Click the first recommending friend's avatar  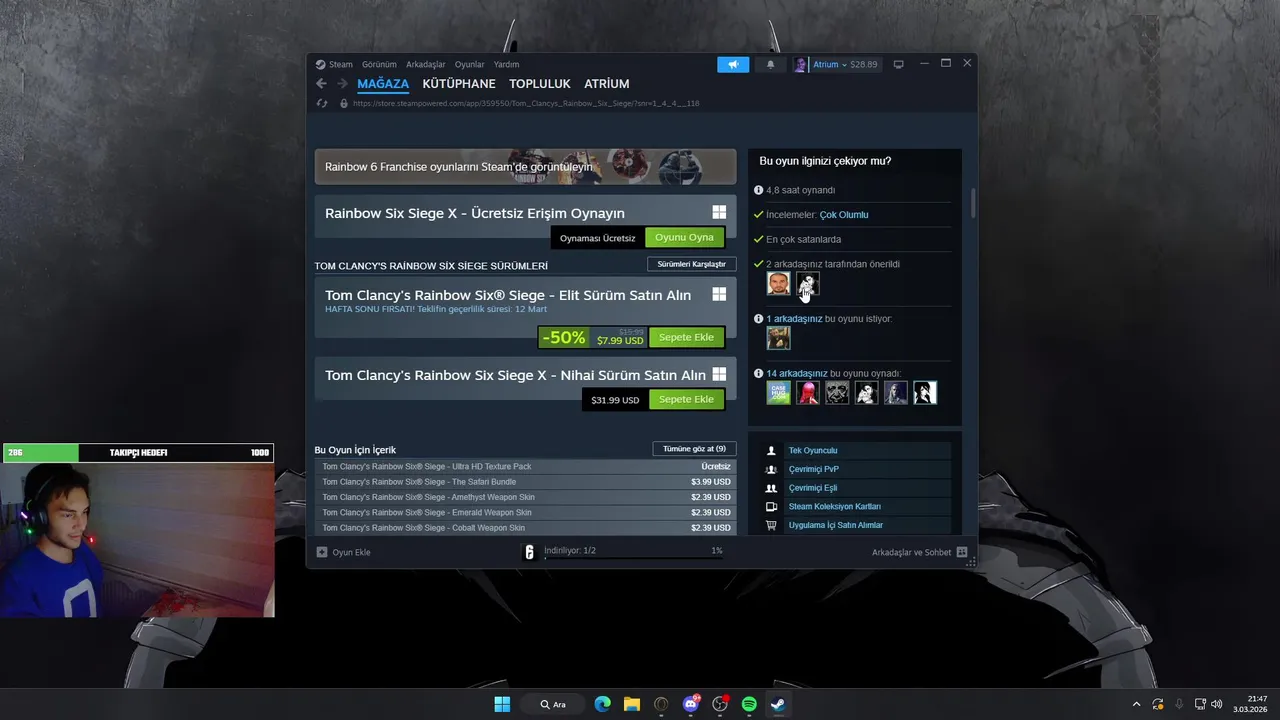[x=778, y=283]
